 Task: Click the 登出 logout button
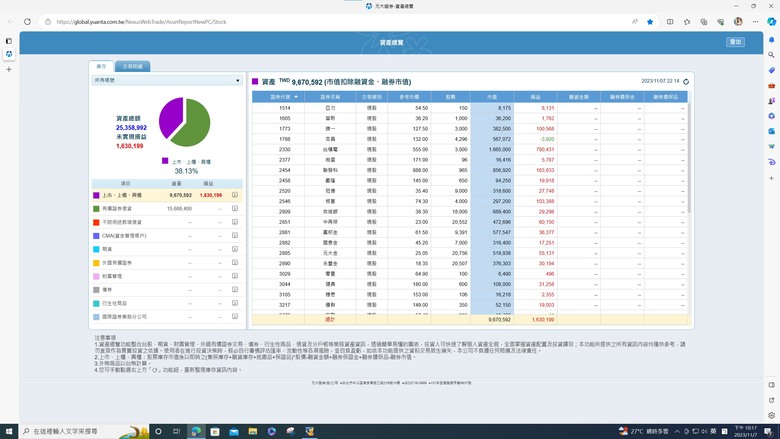[735, 42]
